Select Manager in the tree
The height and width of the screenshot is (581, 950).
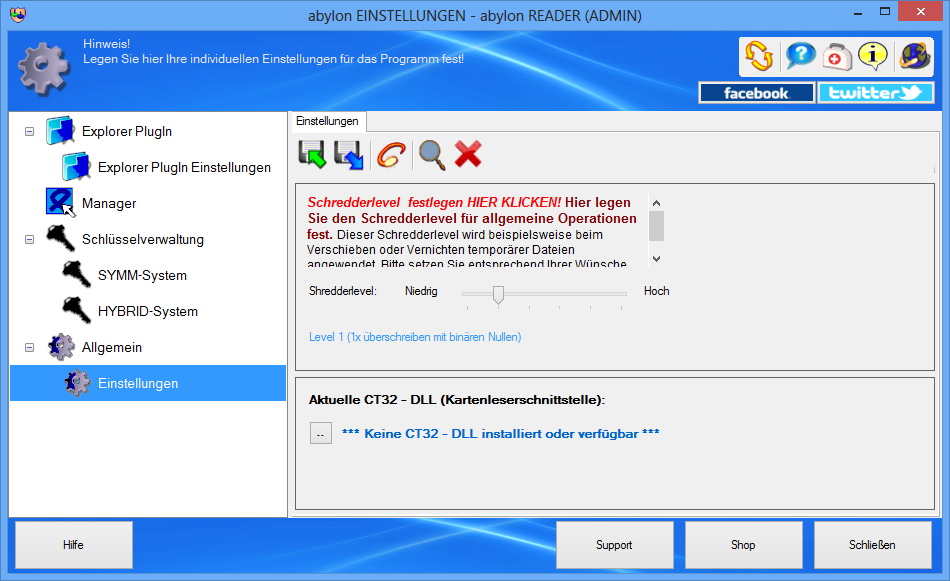pyautogui.click(x=109, y=204)
